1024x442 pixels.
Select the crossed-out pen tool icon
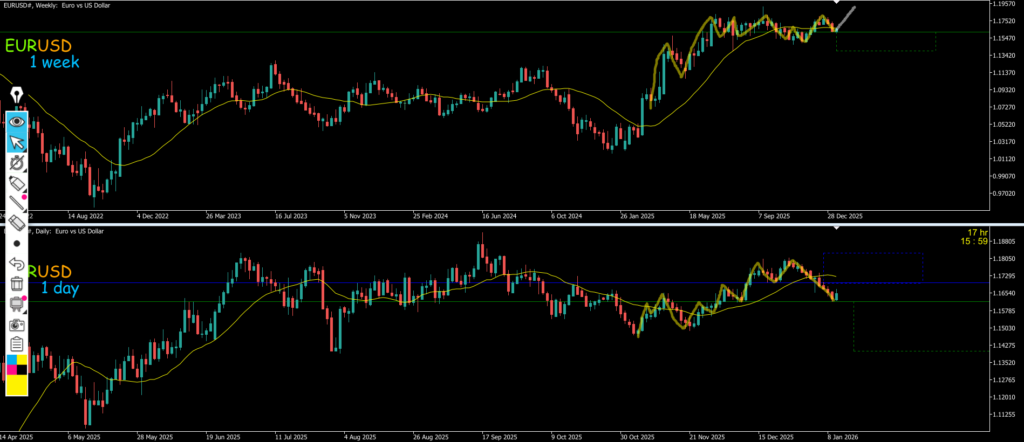coord(17,163)
